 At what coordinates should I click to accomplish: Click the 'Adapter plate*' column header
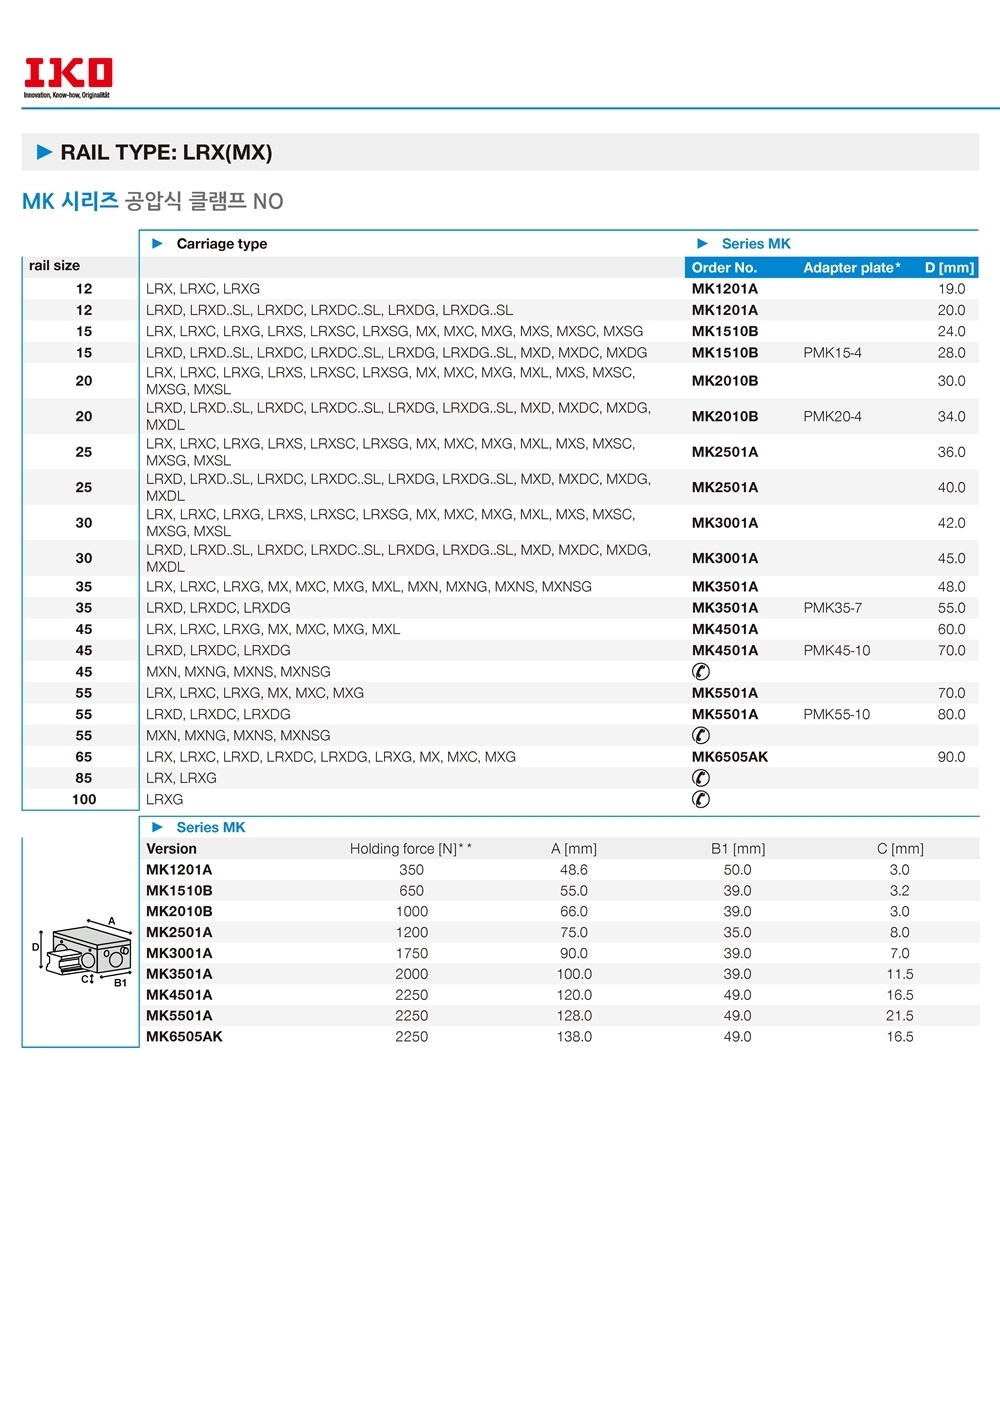[x=852, y=268]
